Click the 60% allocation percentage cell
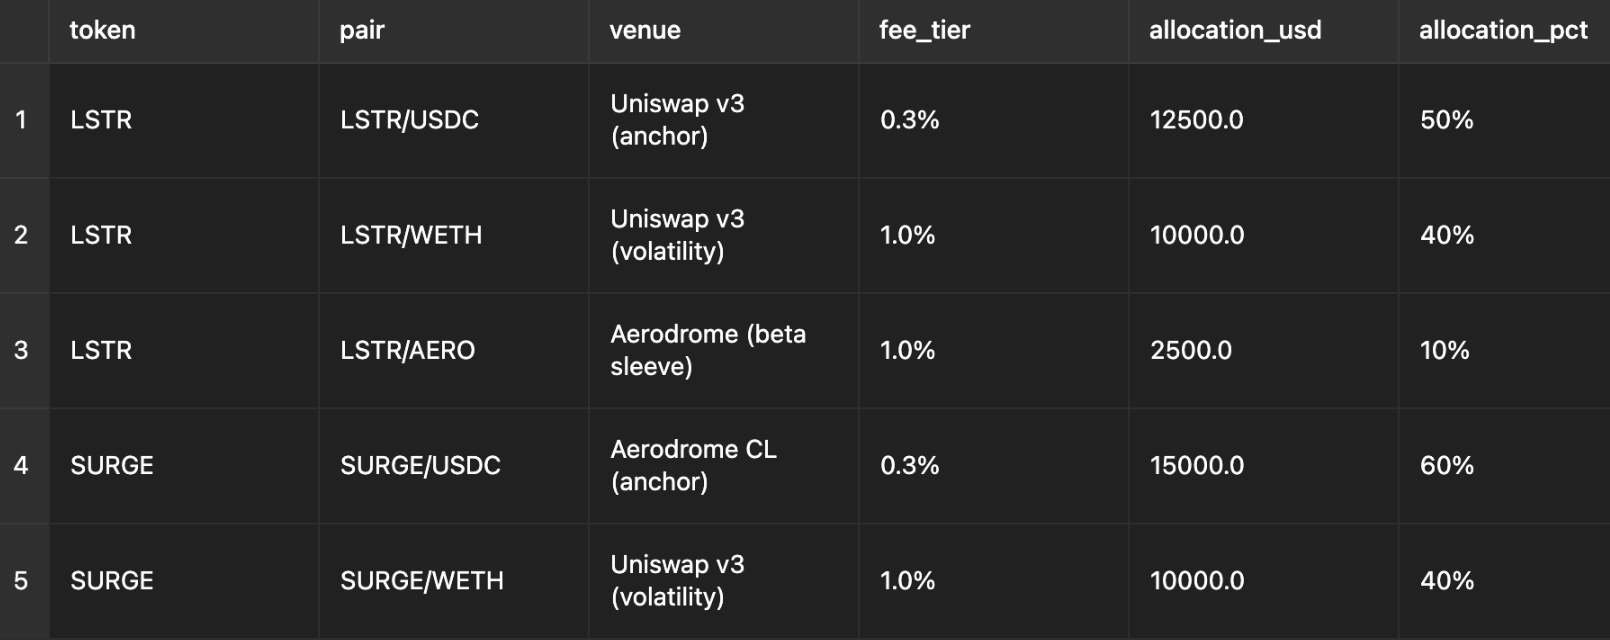 coord(1447,465)
